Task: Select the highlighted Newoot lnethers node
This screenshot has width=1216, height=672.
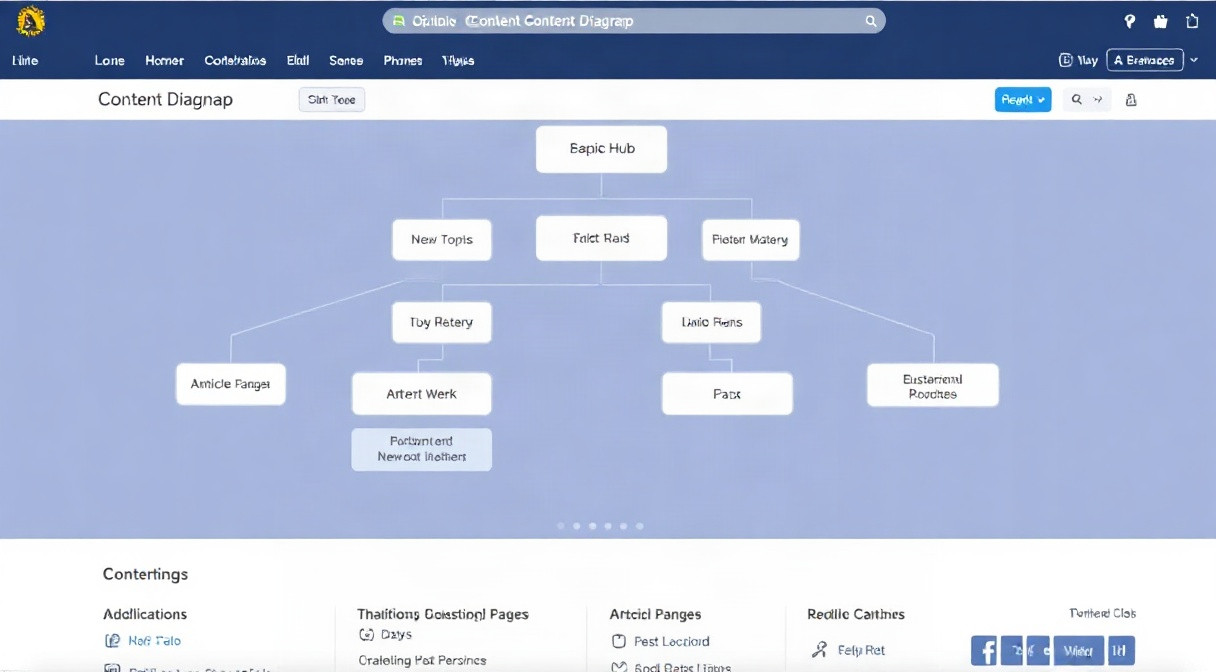Action: [x=422, y=449]
